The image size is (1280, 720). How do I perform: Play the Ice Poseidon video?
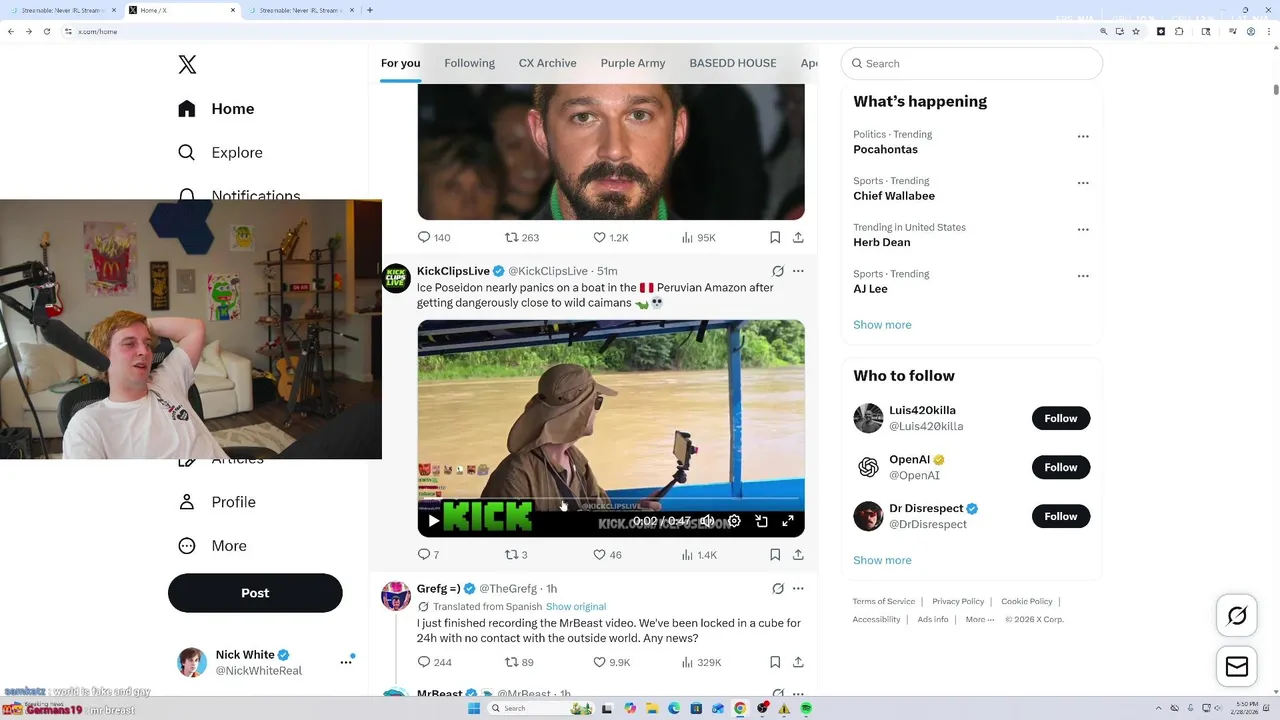[x=433, y=521]
